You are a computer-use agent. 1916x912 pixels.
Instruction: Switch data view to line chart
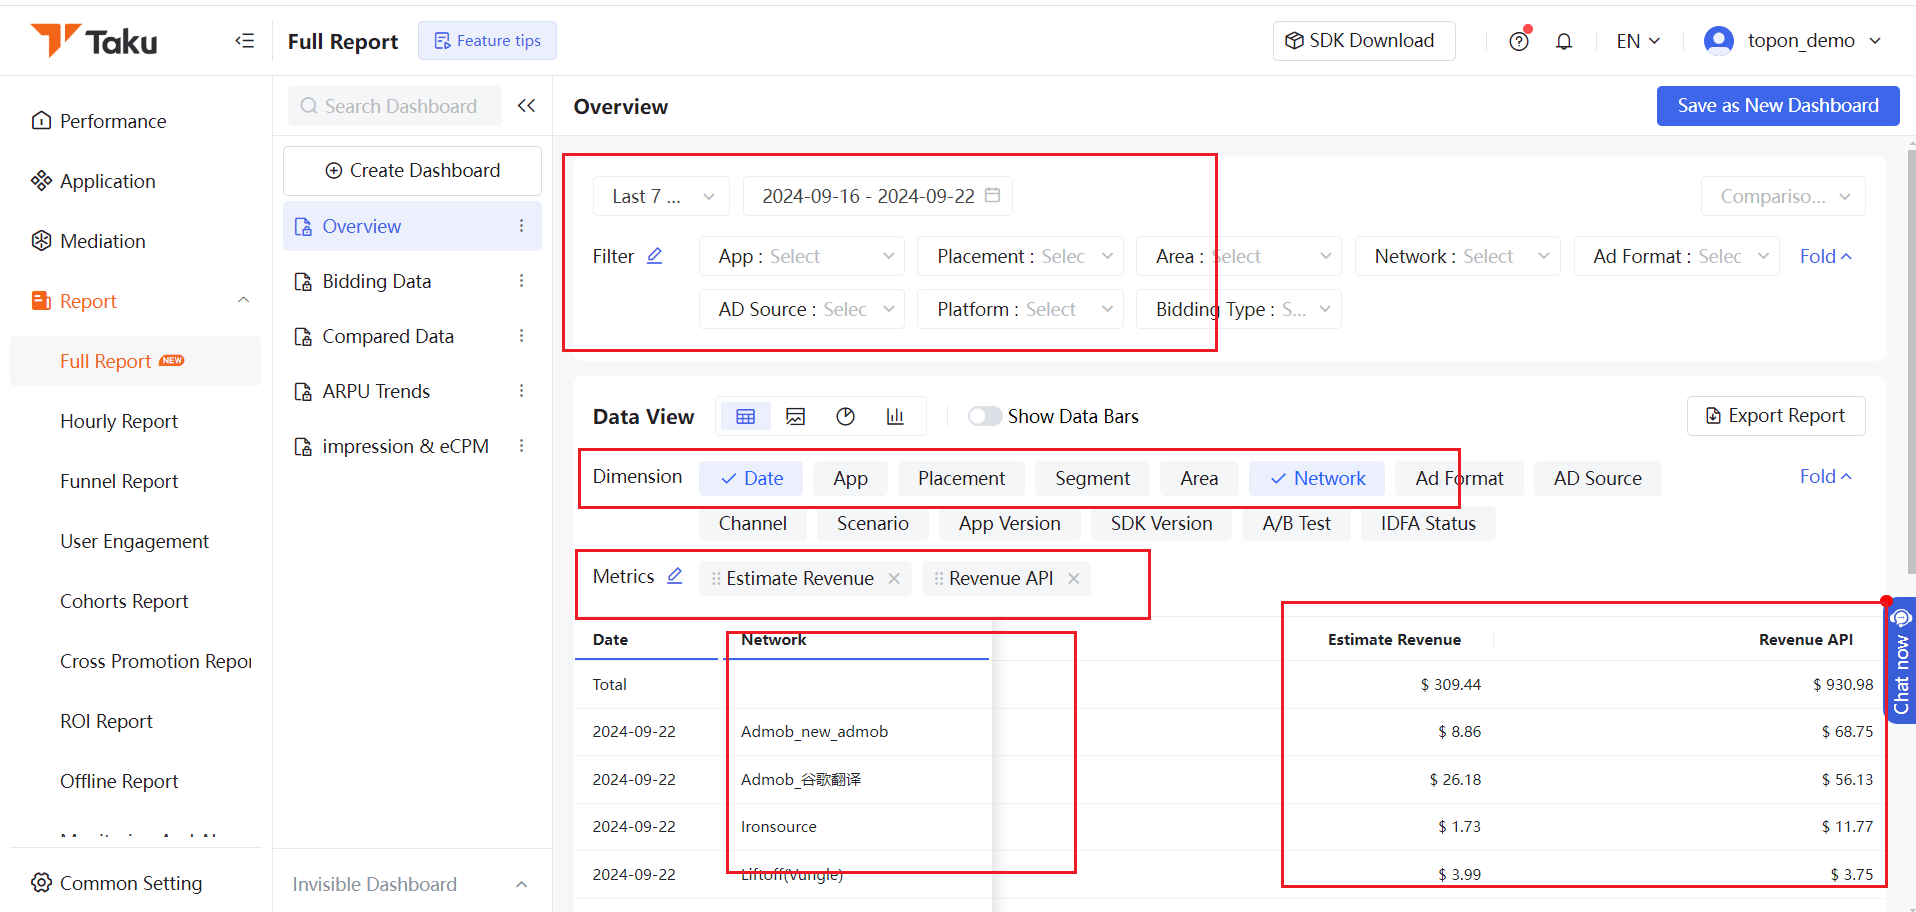pyautogui.click(x=795, y=416)
